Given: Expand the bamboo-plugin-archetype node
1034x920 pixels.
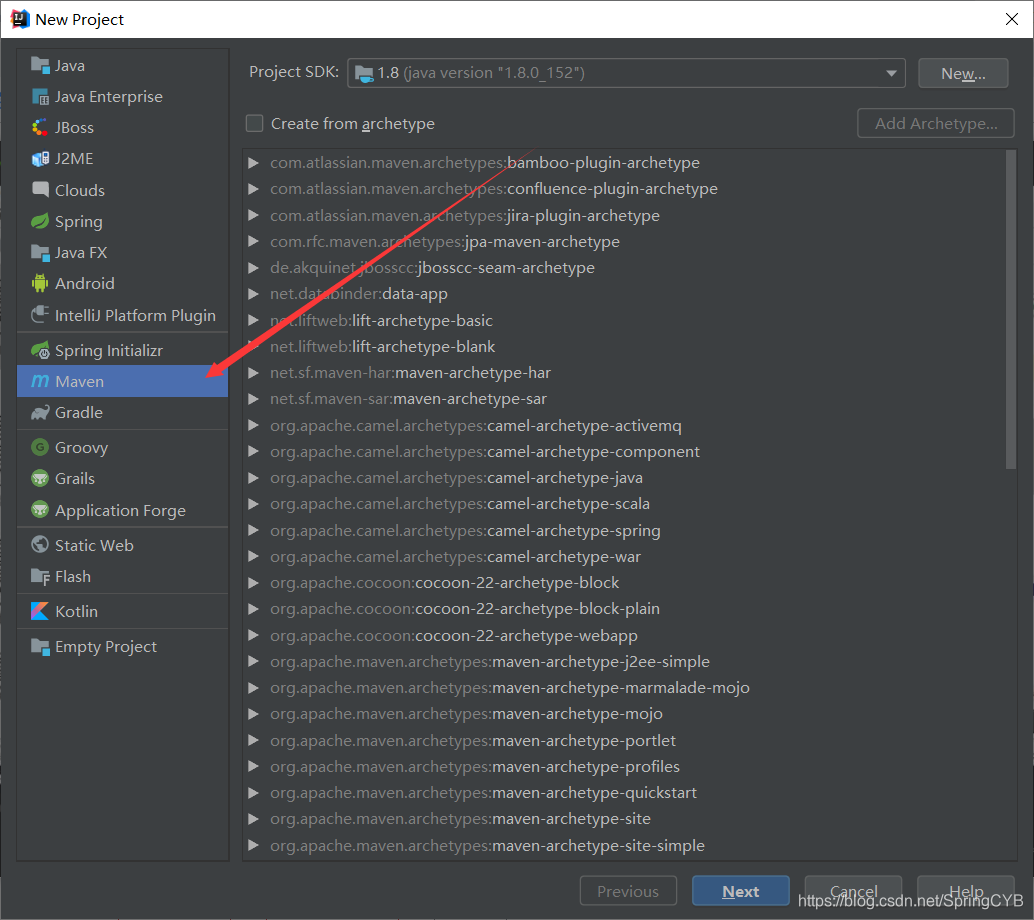Looking at the screenshot, I should 253,163.
